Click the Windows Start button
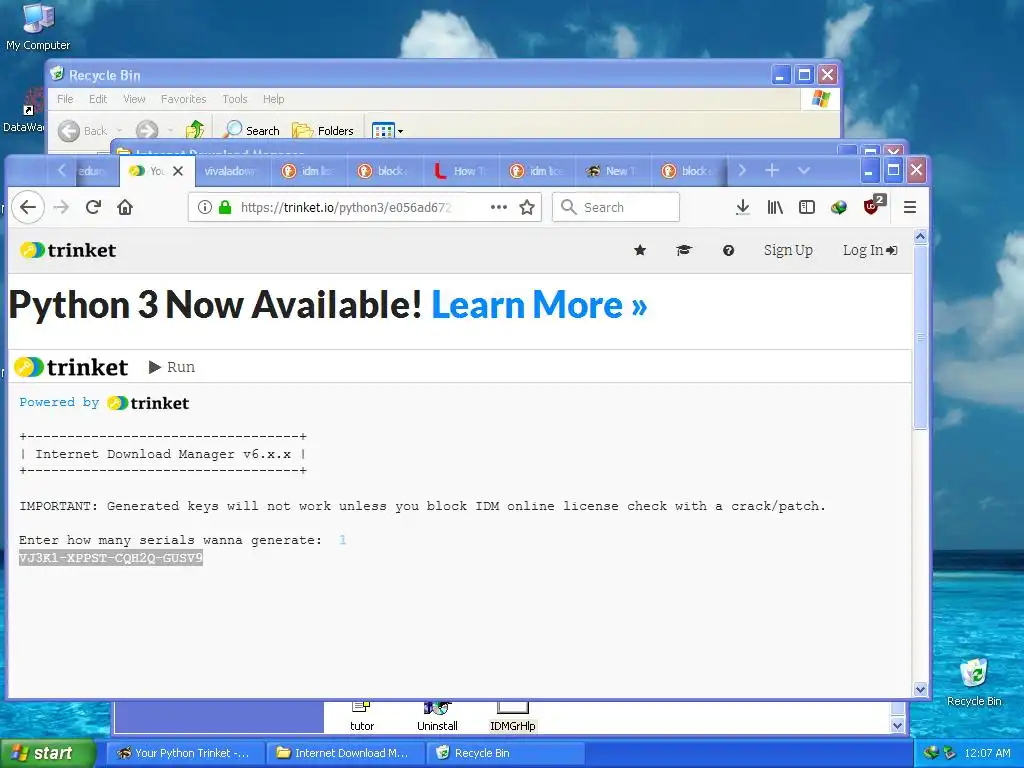Screen dimensions: 1024x768 click(48, 753)
